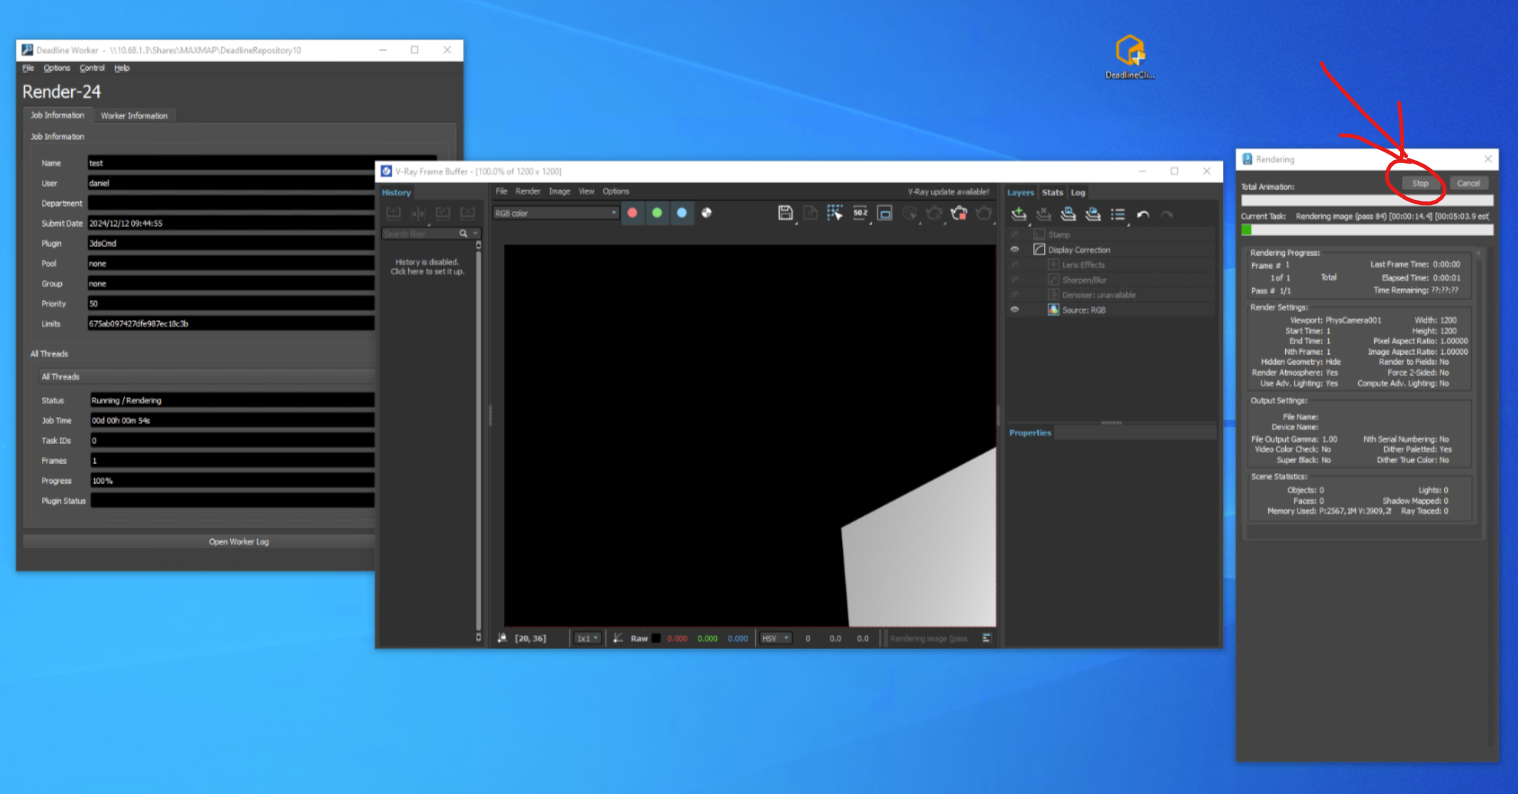Open Help menu in Deadline Worker
The height and width of the screenshot is (794, 1518).
click(x=122, y=68)
